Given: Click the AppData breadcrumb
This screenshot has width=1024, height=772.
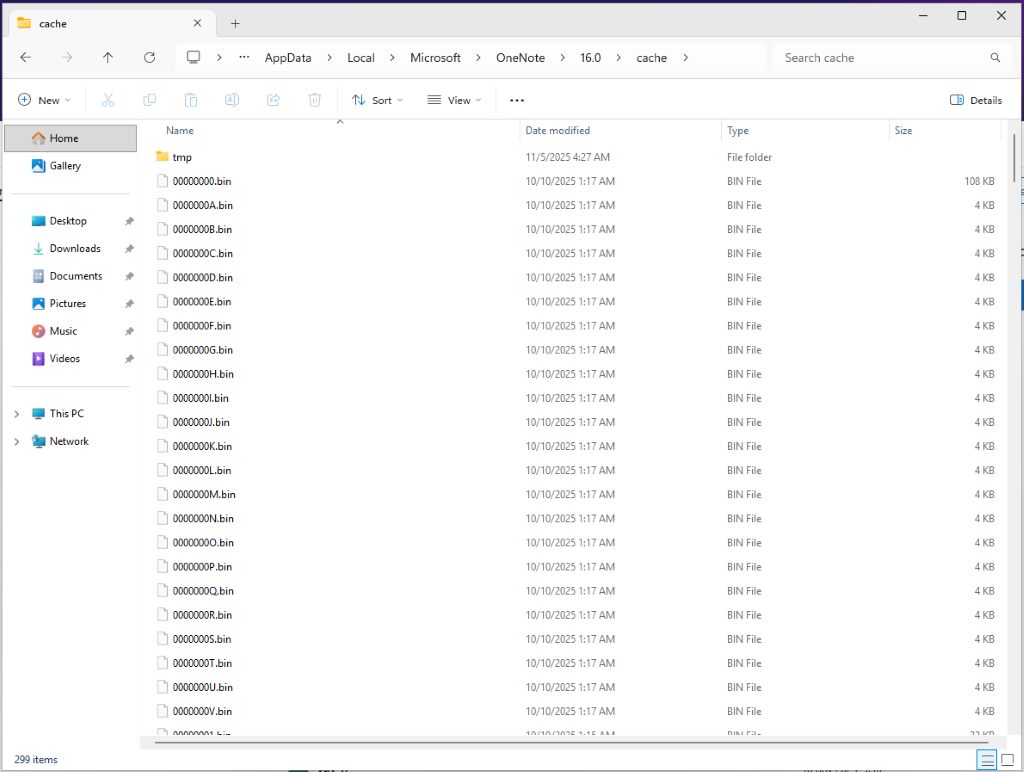Looking at the screenshot, I should pos(288,57).
